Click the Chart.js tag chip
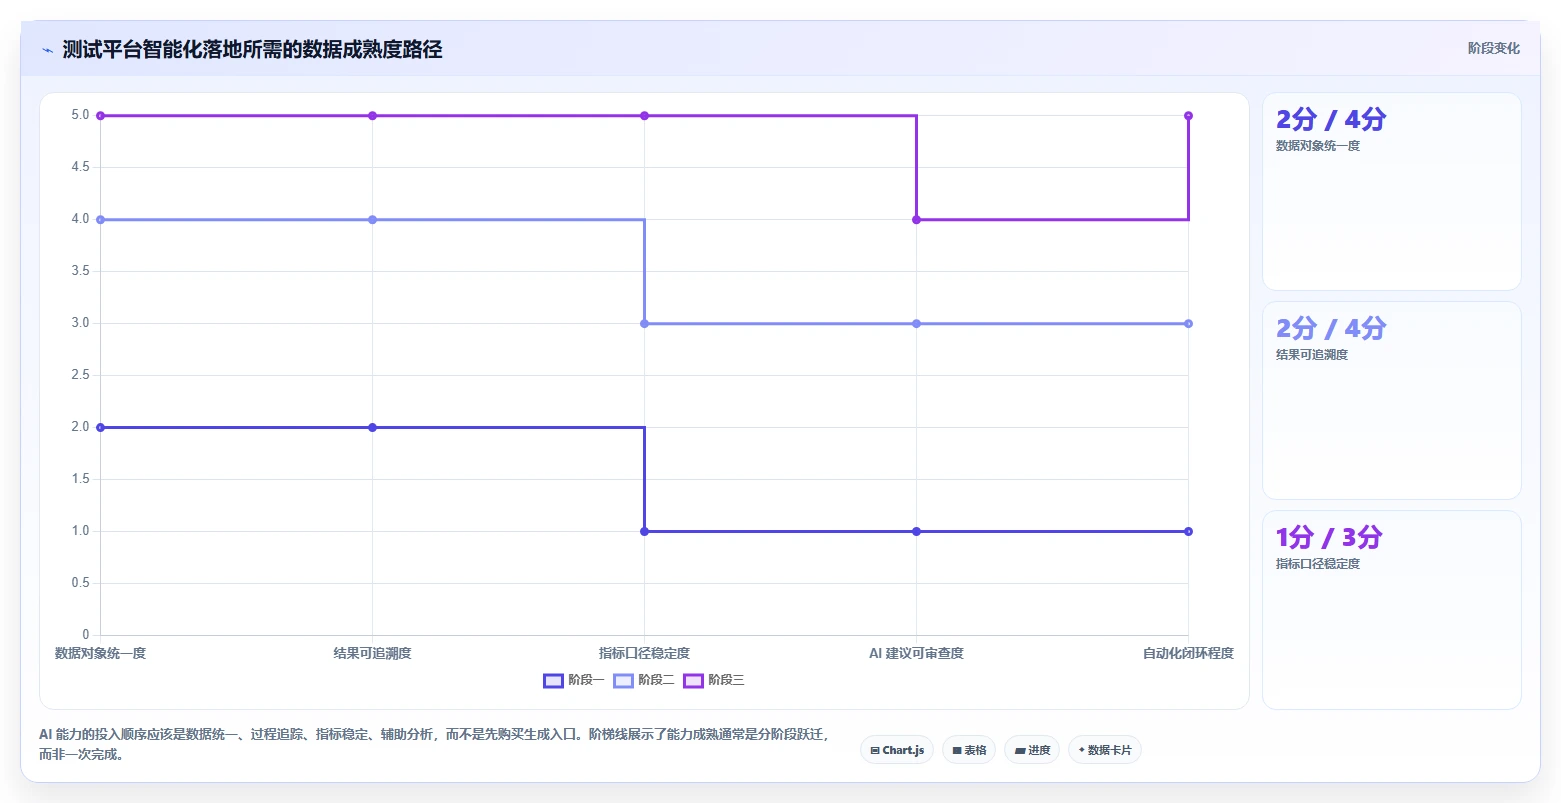 (x=897, y=750)
